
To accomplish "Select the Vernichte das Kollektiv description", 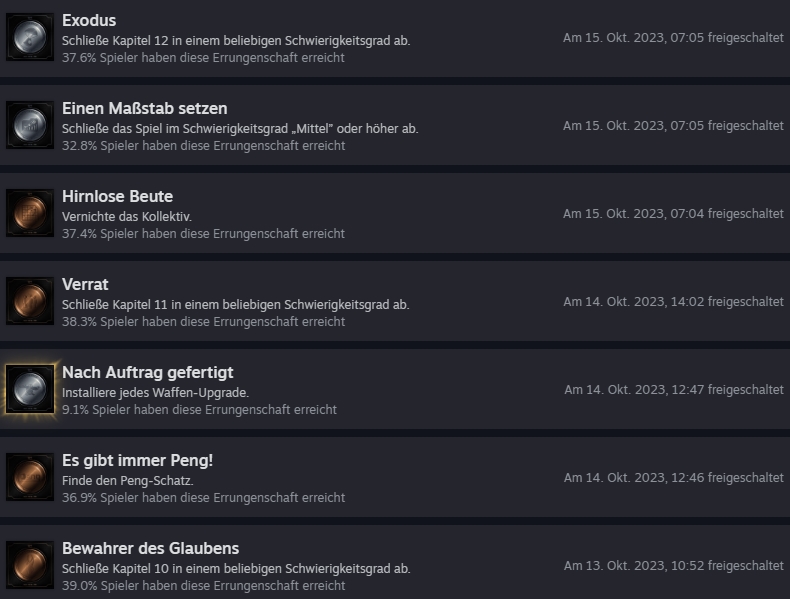I will [127, 217].
